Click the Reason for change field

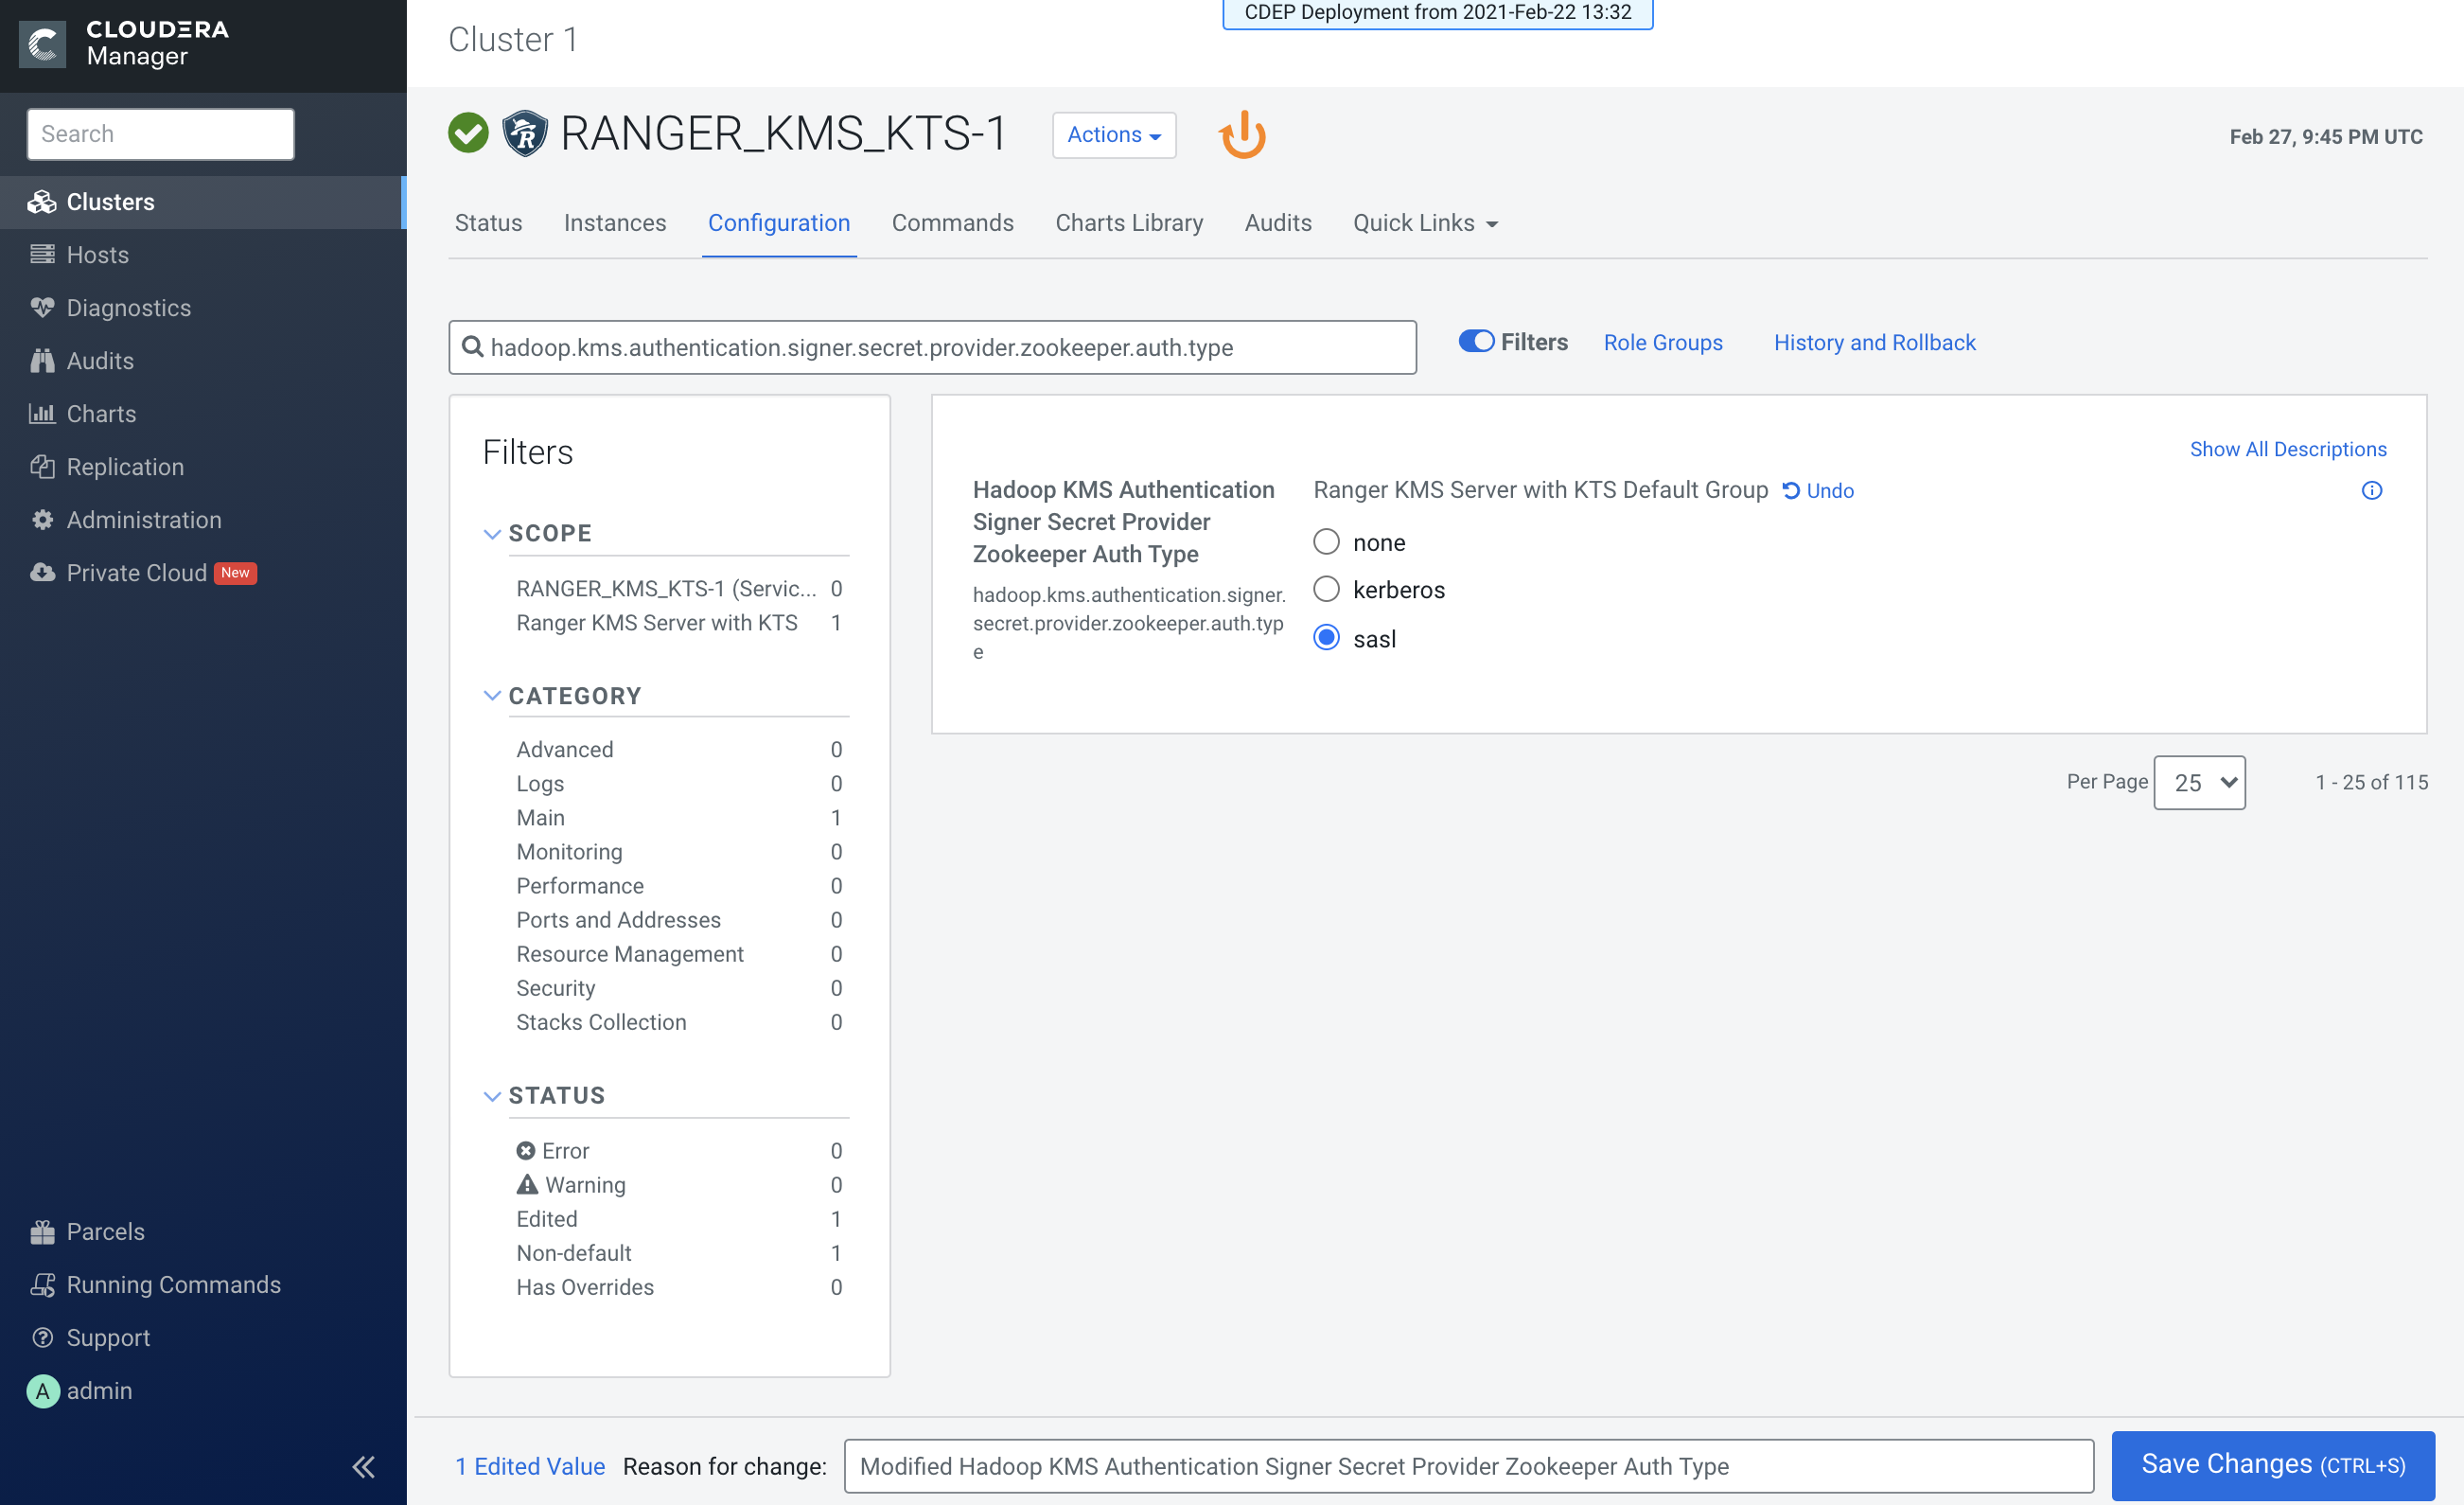tap(1467, 1466)
